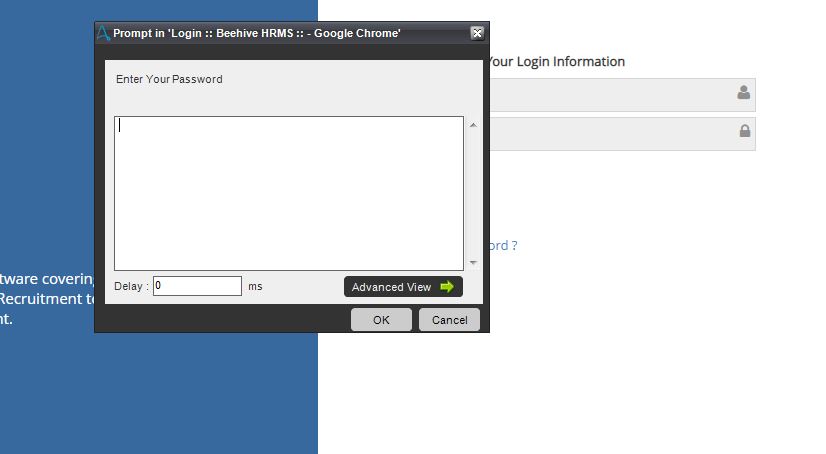Cancel the password prompt dialog
This screenshot has width=826, height=454.
tap(449, 320)
